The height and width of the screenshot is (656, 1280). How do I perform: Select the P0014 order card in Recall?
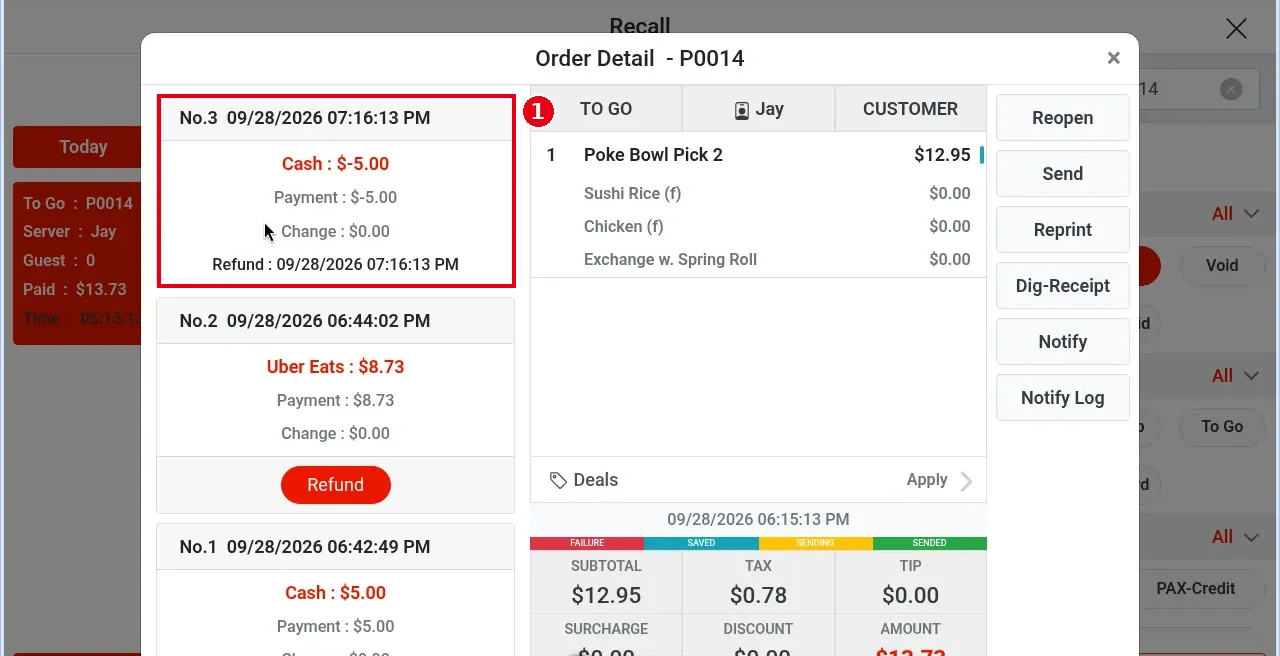point(77,264)
